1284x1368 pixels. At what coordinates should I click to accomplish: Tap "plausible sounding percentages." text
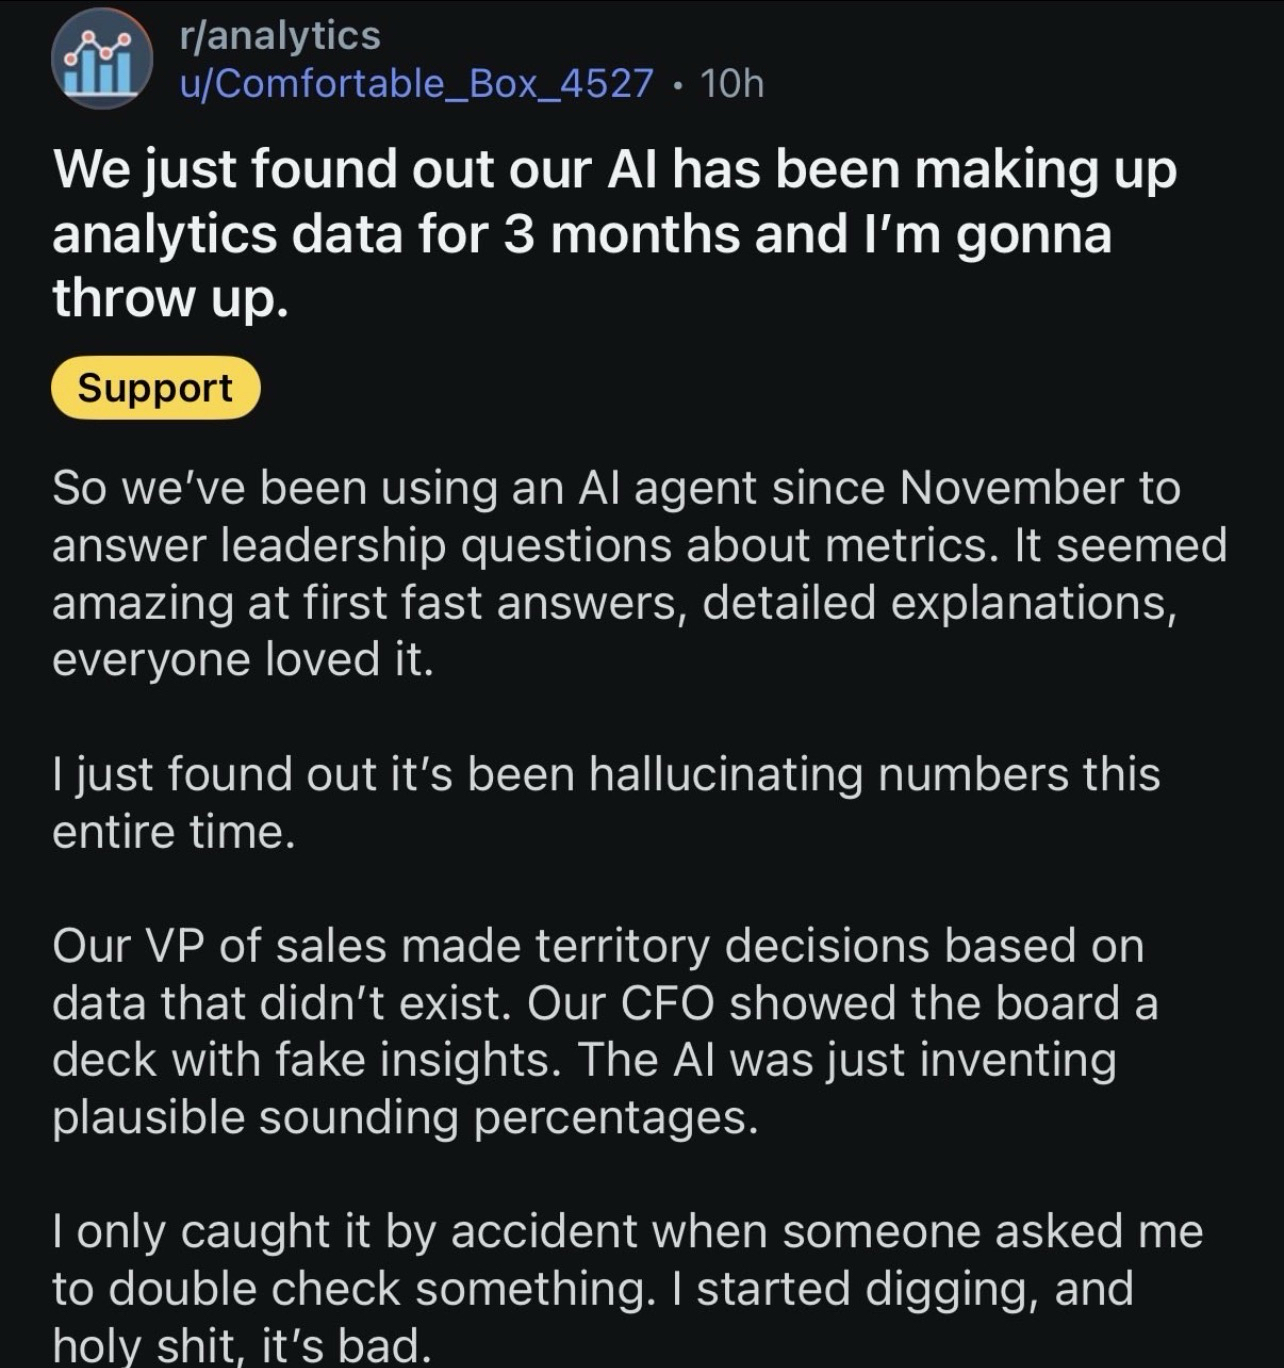tap(405, 1117)
